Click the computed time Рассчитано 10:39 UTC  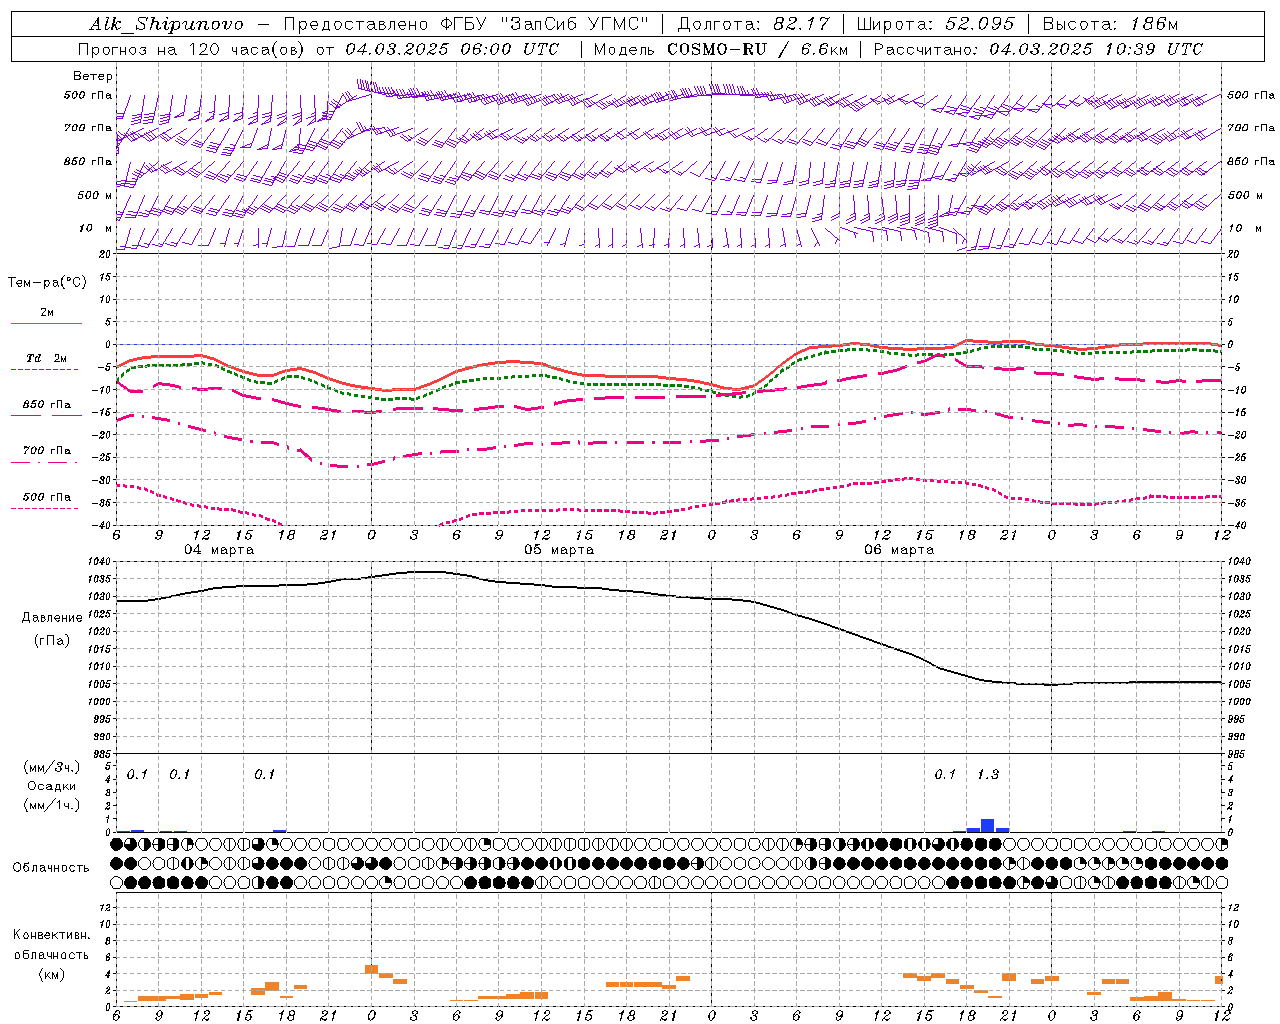[x=1038, y=49]
